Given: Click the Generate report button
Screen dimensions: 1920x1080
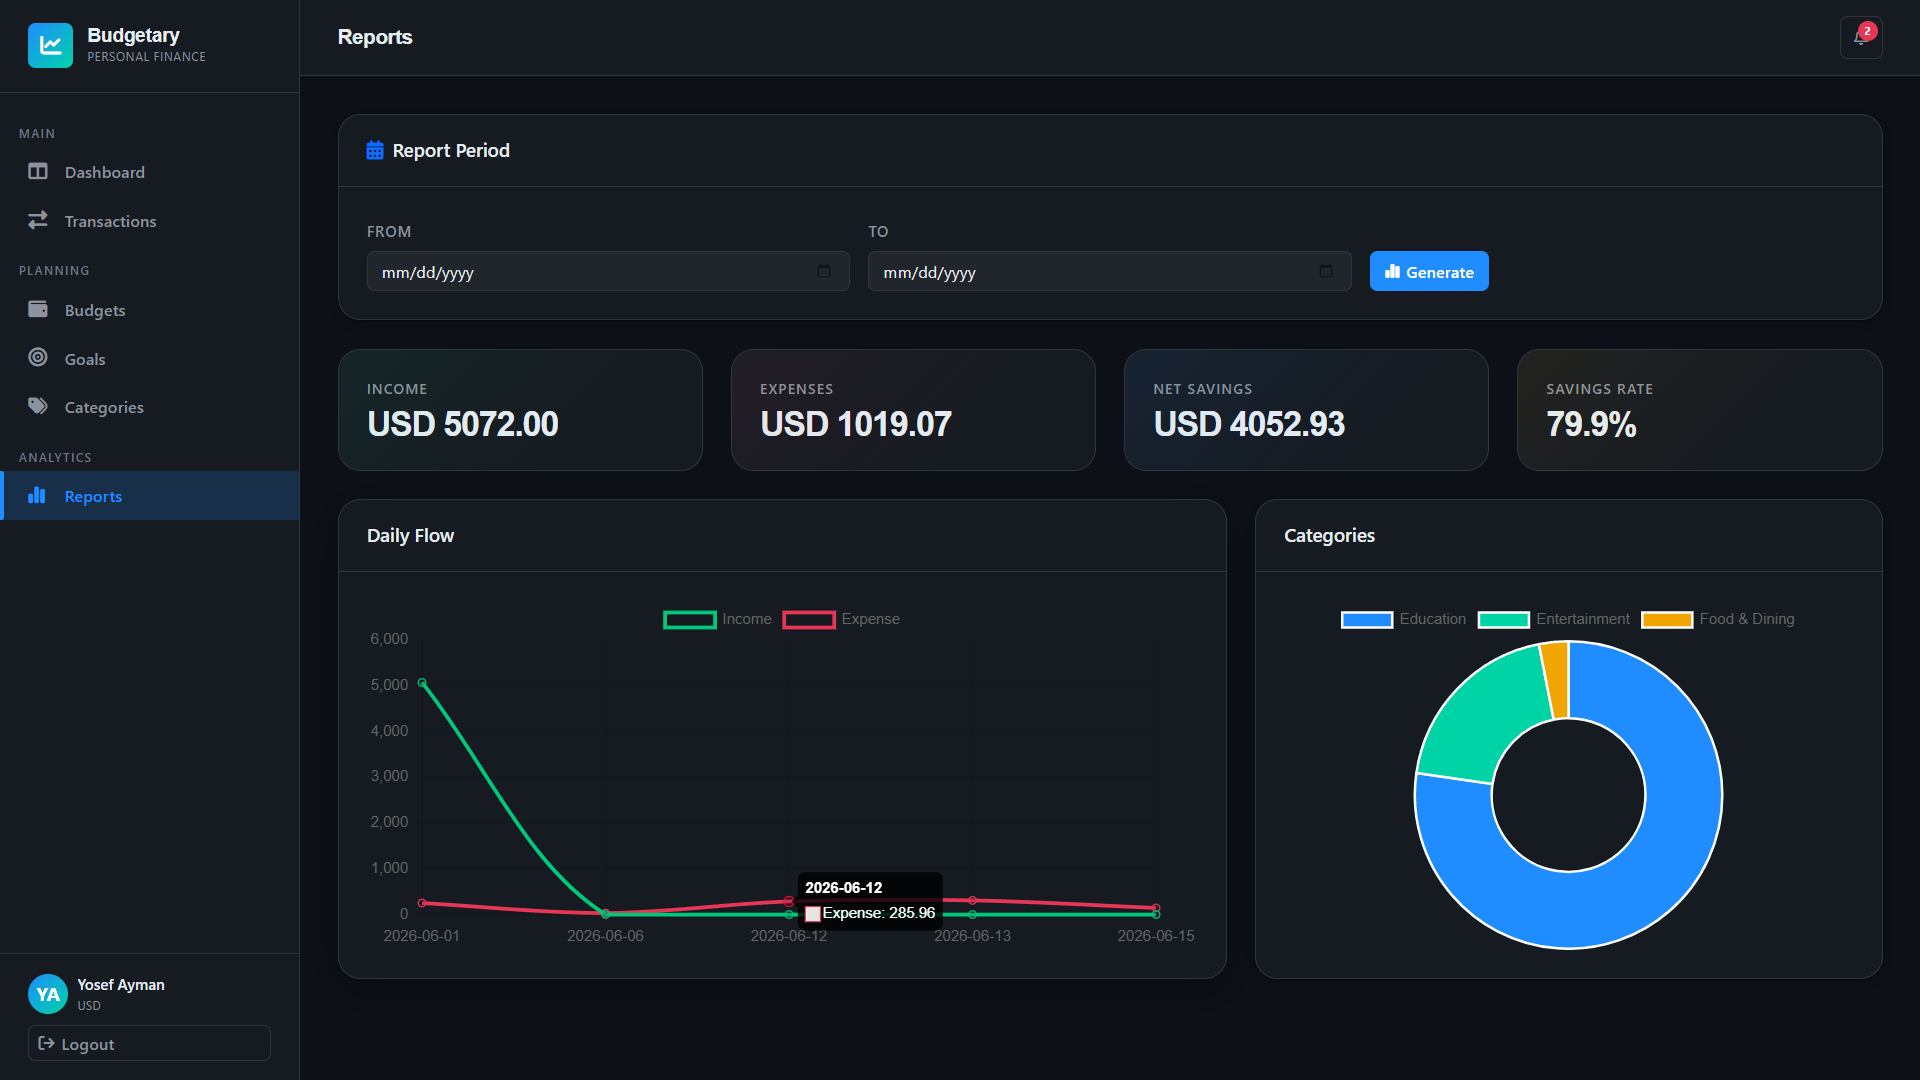Looking at the screenshot, I should (x=1429, y=271).
